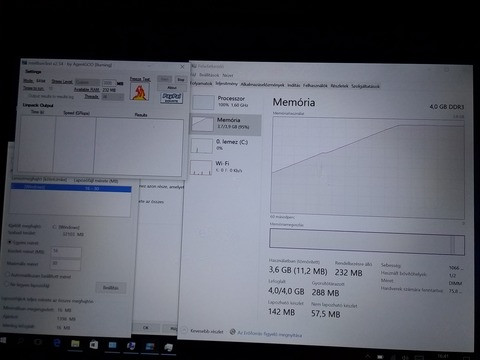480x360 pixels.
Task: Close the IntelBurnTest window
Action: pyautogui.click(x=182, y=67)
